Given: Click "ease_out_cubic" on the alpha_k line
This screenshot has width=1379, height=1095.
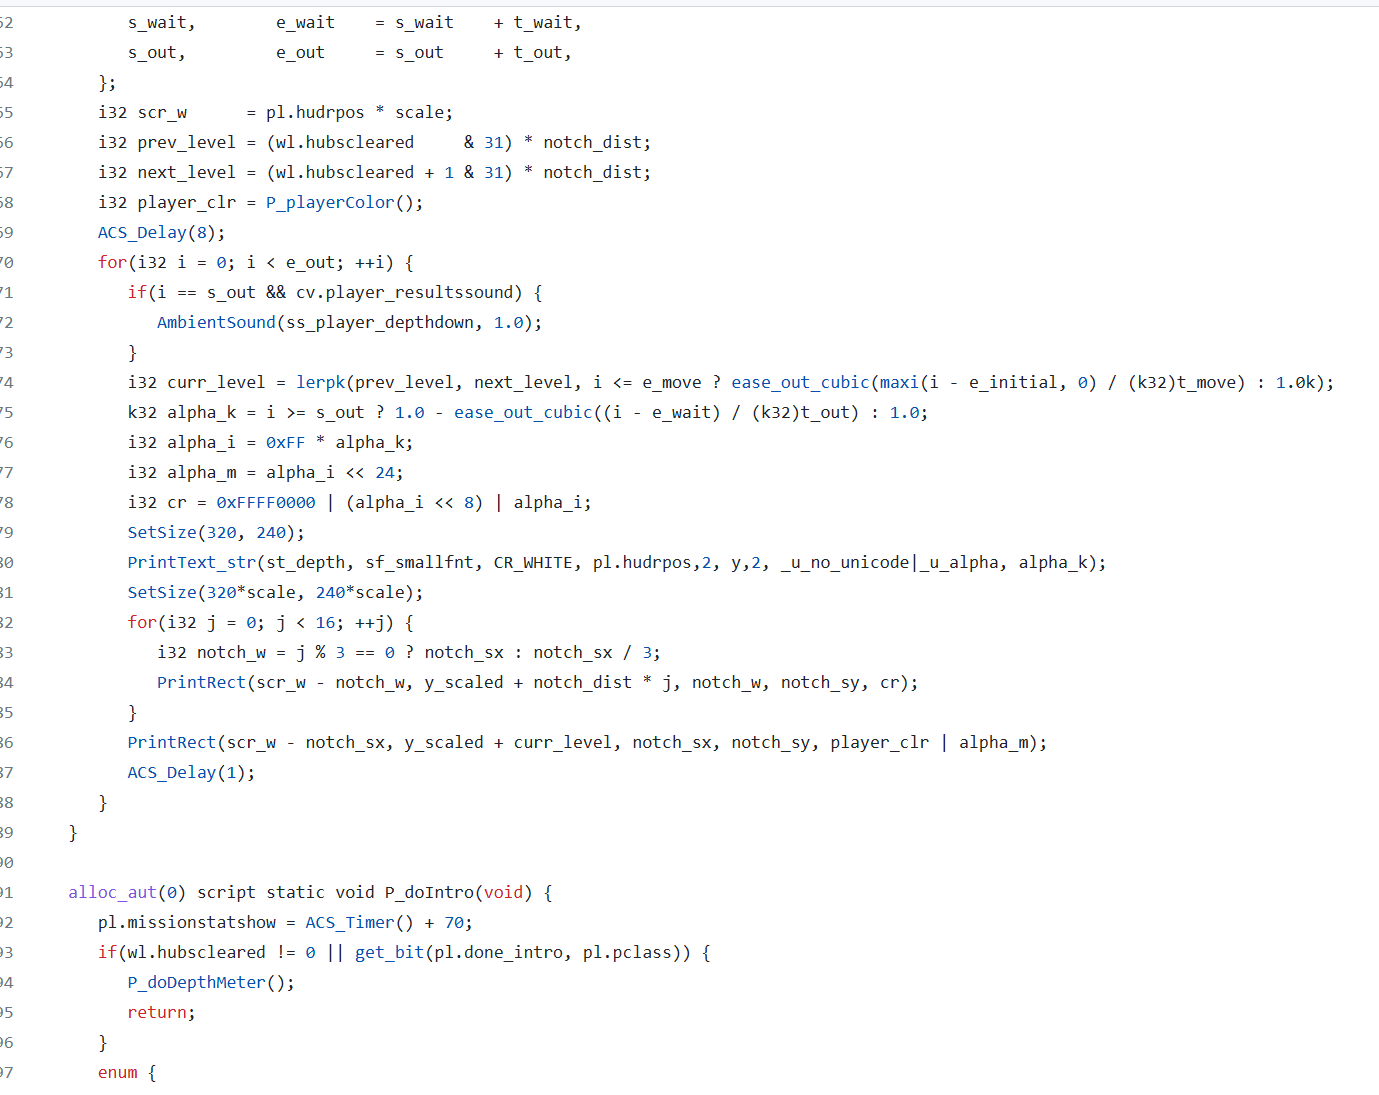Looking at the screenshot, I should coord(523,412).
